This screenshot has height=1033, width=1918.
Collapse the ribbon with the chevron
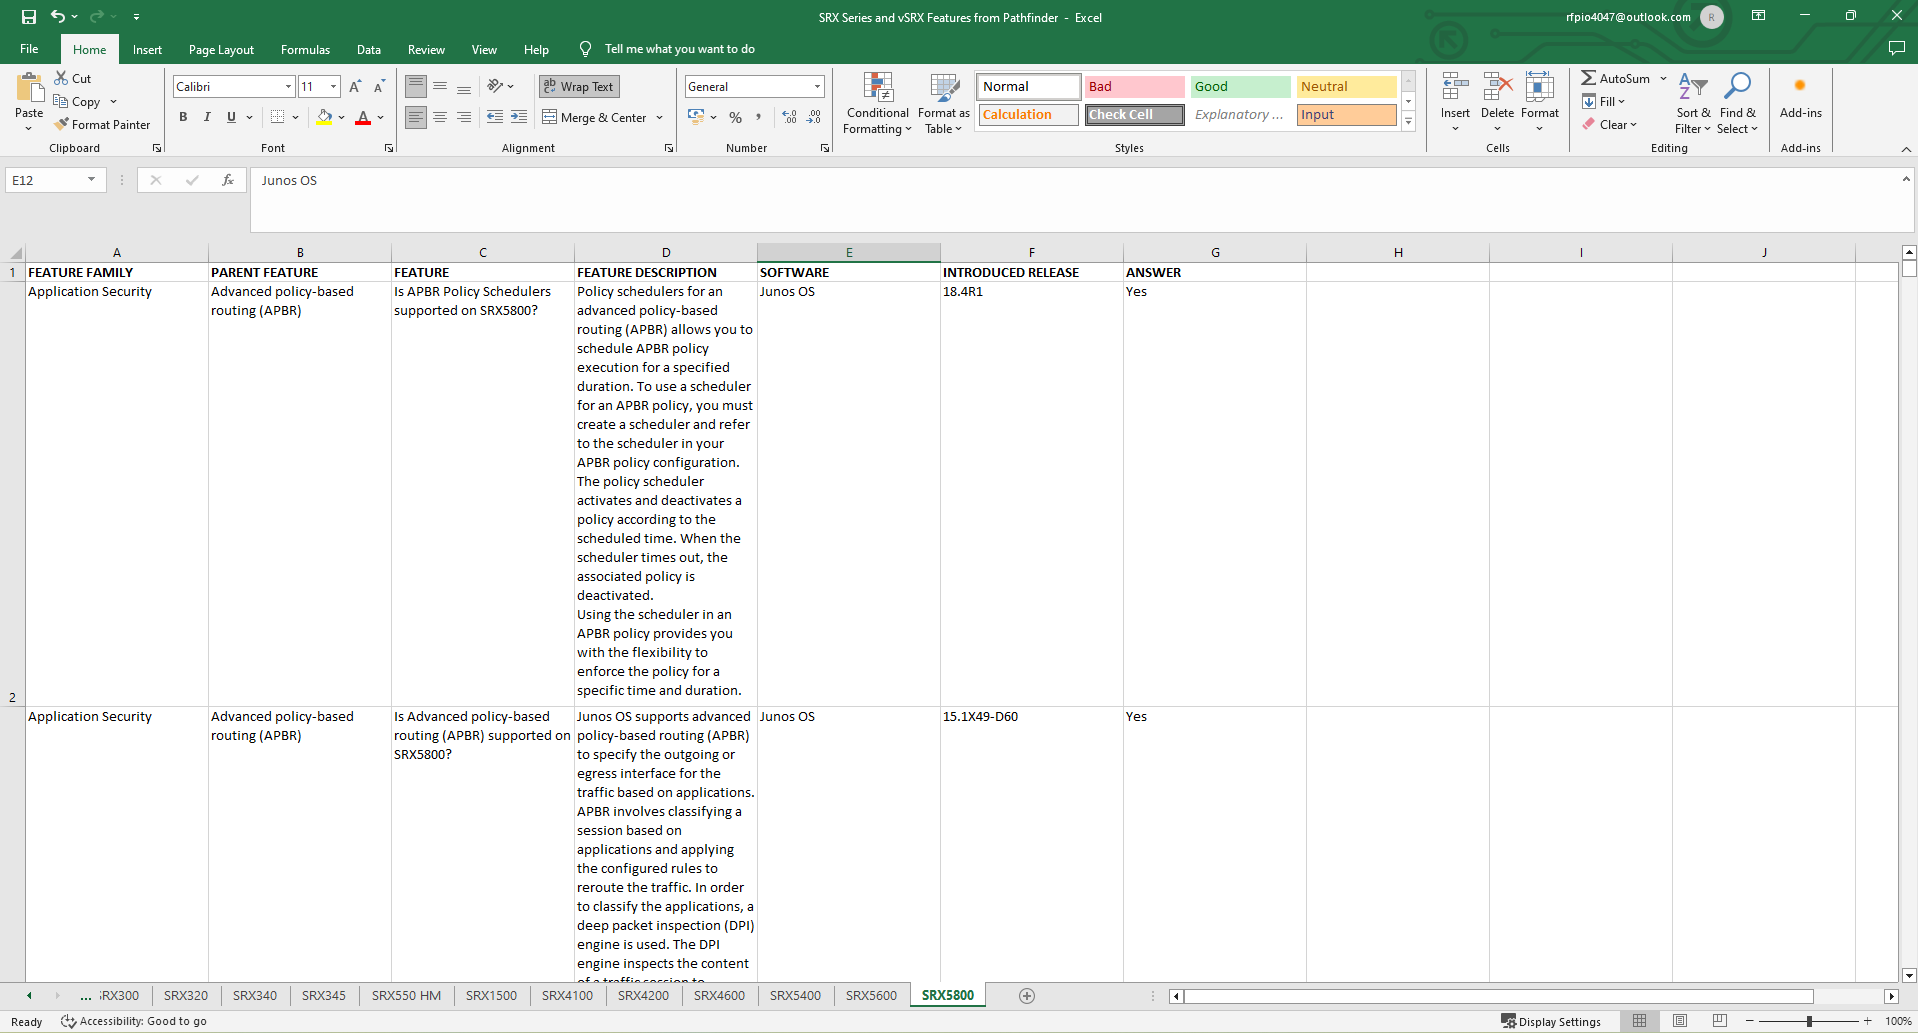1906,148
